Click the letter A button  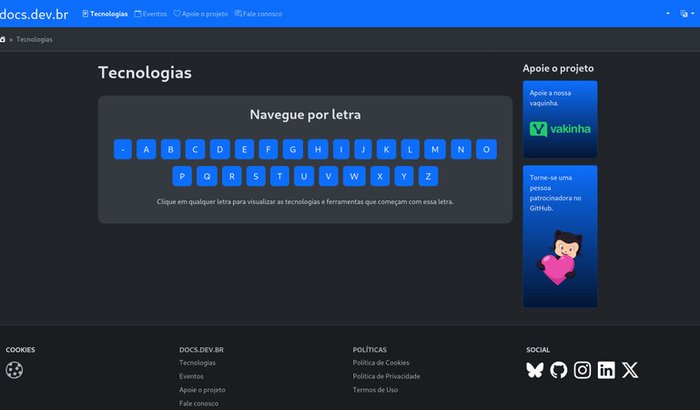pyautogui.click(x=147, y=150)
